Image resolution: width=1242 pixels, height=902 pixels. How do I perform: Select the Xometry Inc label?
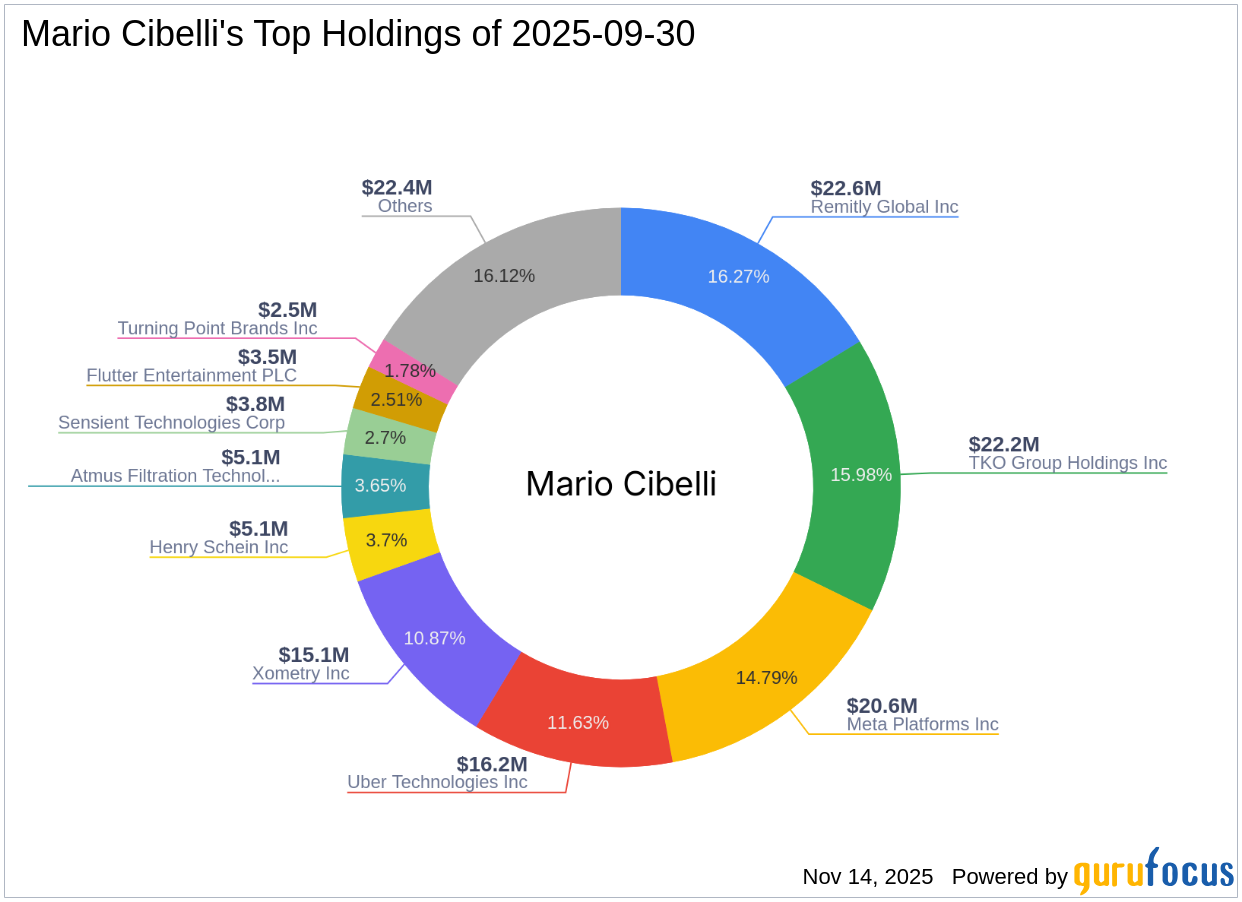pos(301,673)
